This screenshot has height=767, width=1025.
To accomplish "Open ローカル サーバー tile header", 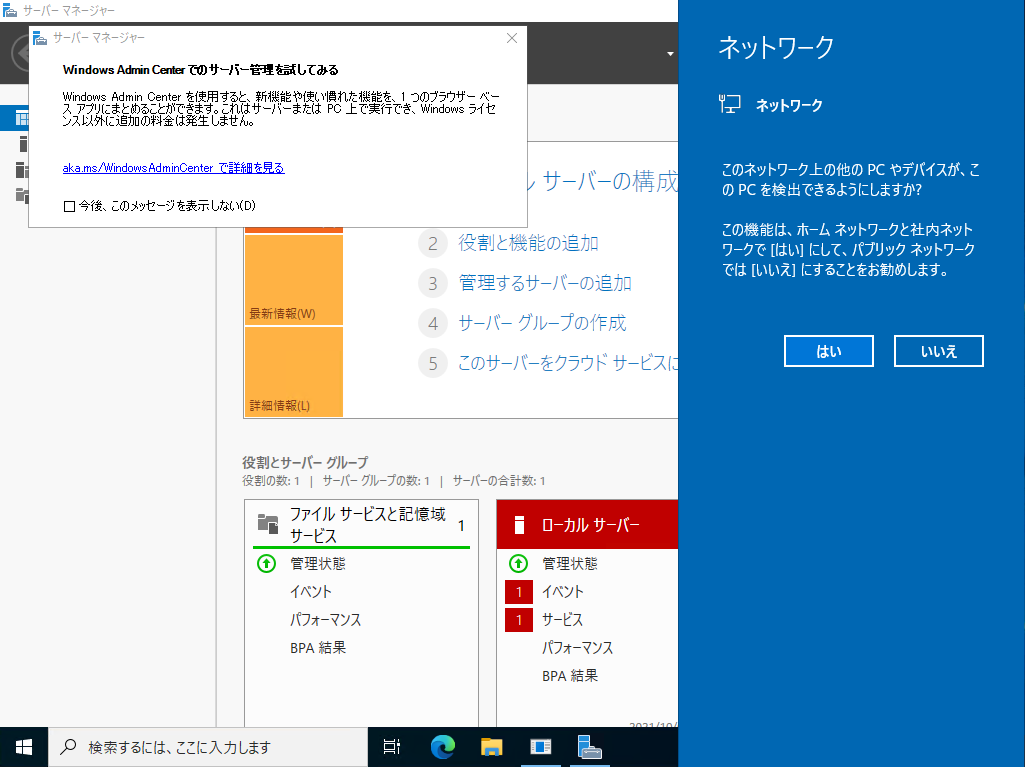I will tap(587, 525).
